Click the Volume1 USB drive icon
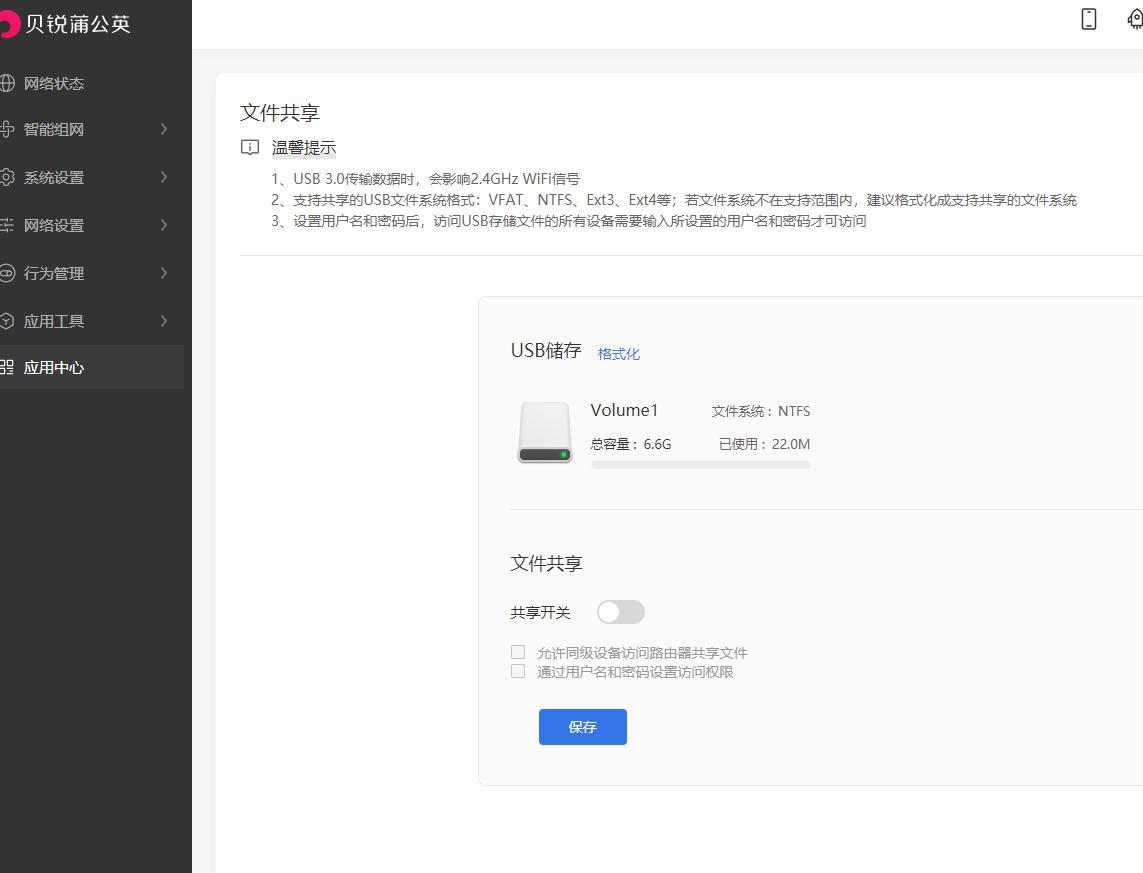The width and height of the screenshot is (1143, 873). (545, 432)
